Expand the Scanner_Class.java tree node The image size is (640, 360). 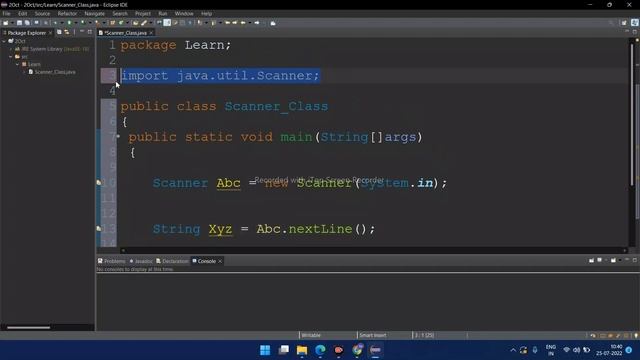point(24,72)
